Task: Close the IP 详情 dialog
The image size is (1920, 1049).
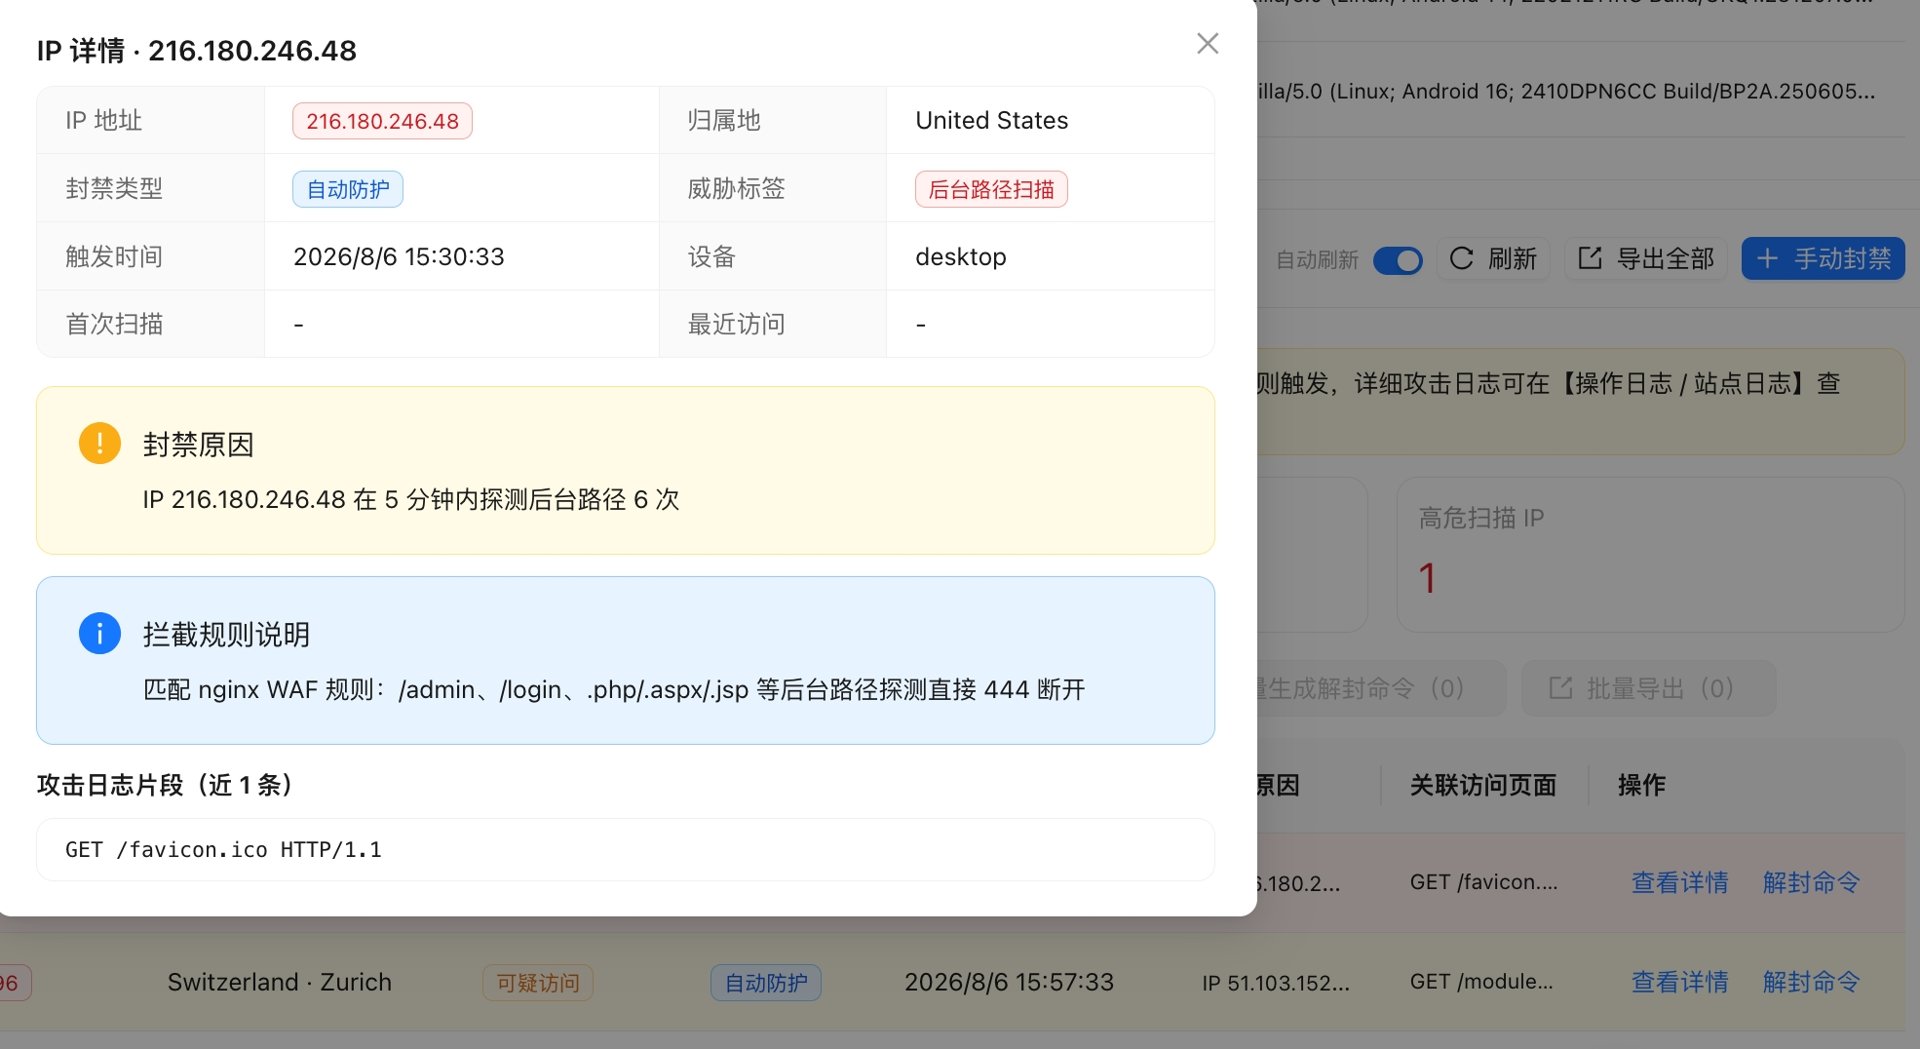Action: pyautogui.click(x=1207, y=43)
